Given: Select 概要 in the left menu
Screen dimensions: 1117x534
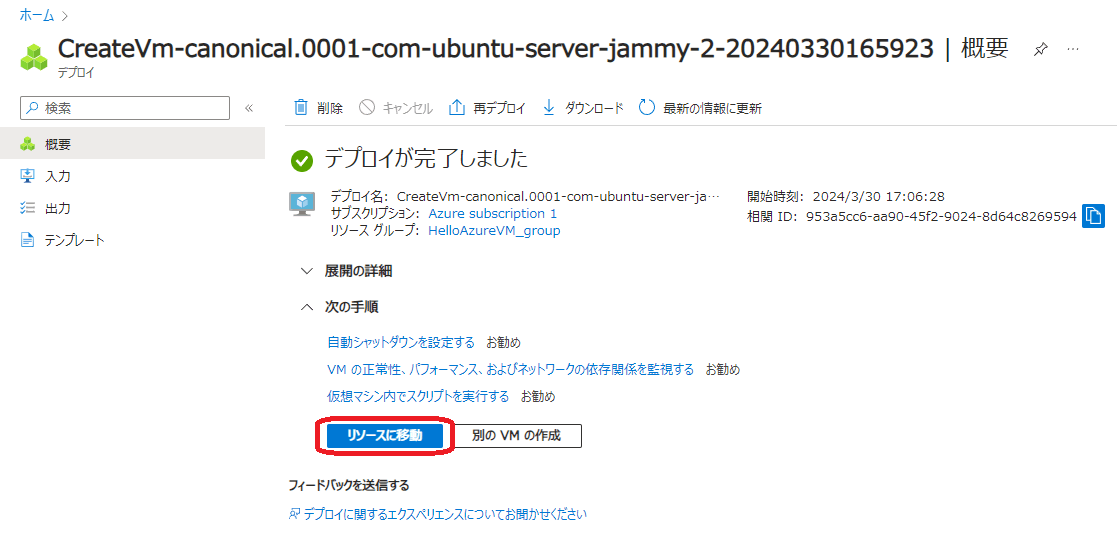Looking at the screenshot, I should [133, 145].
